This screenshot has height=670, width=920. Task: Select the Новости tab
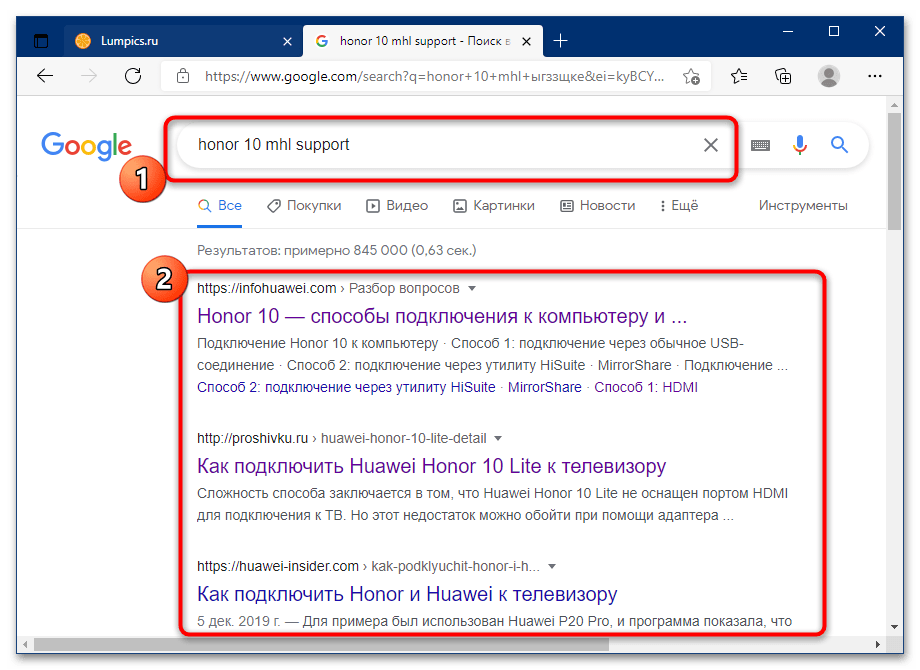[598, 206]
